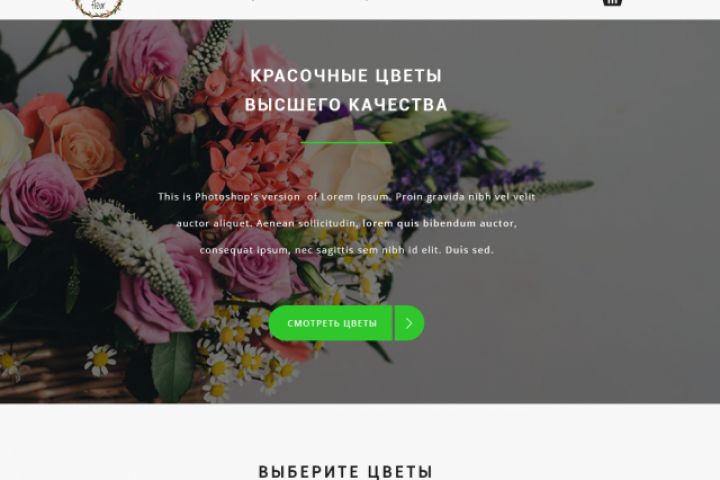Click the green divider under the heading
This screenshot has height=480, width=720.
(x=347, y=142)
